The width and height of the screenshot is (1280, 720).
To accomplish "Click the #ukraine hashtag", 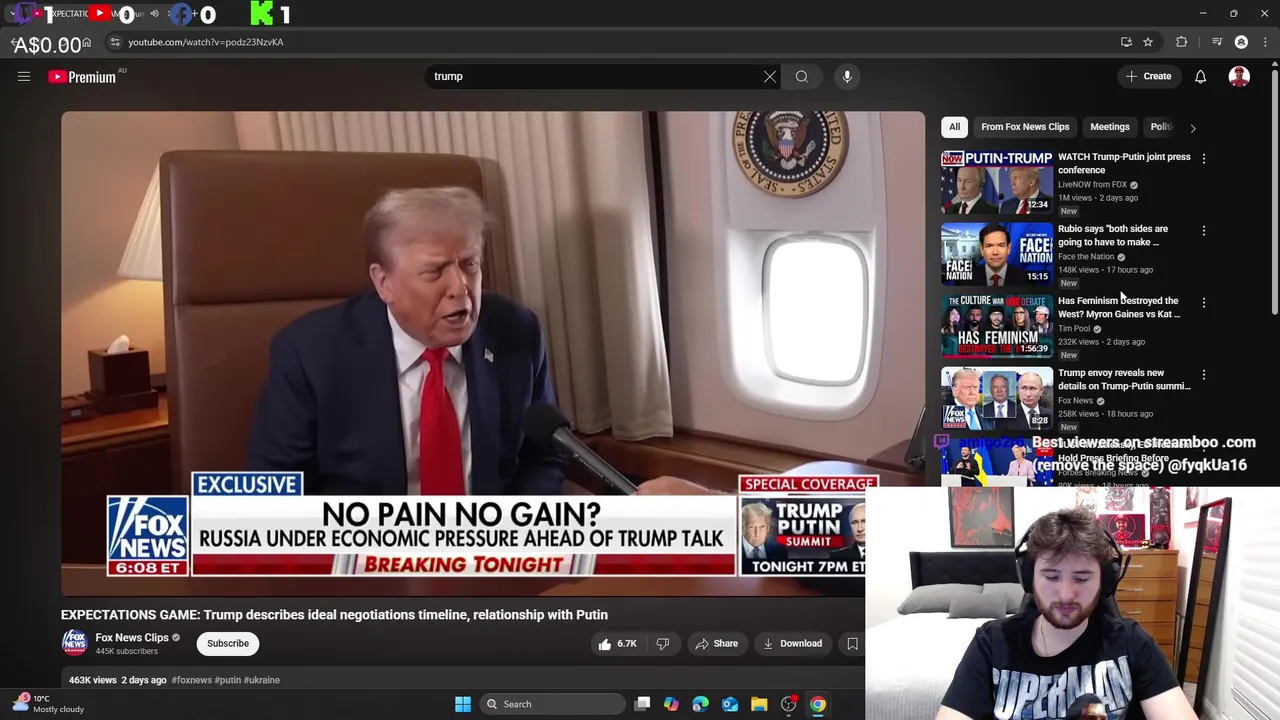I will (262, 680).
